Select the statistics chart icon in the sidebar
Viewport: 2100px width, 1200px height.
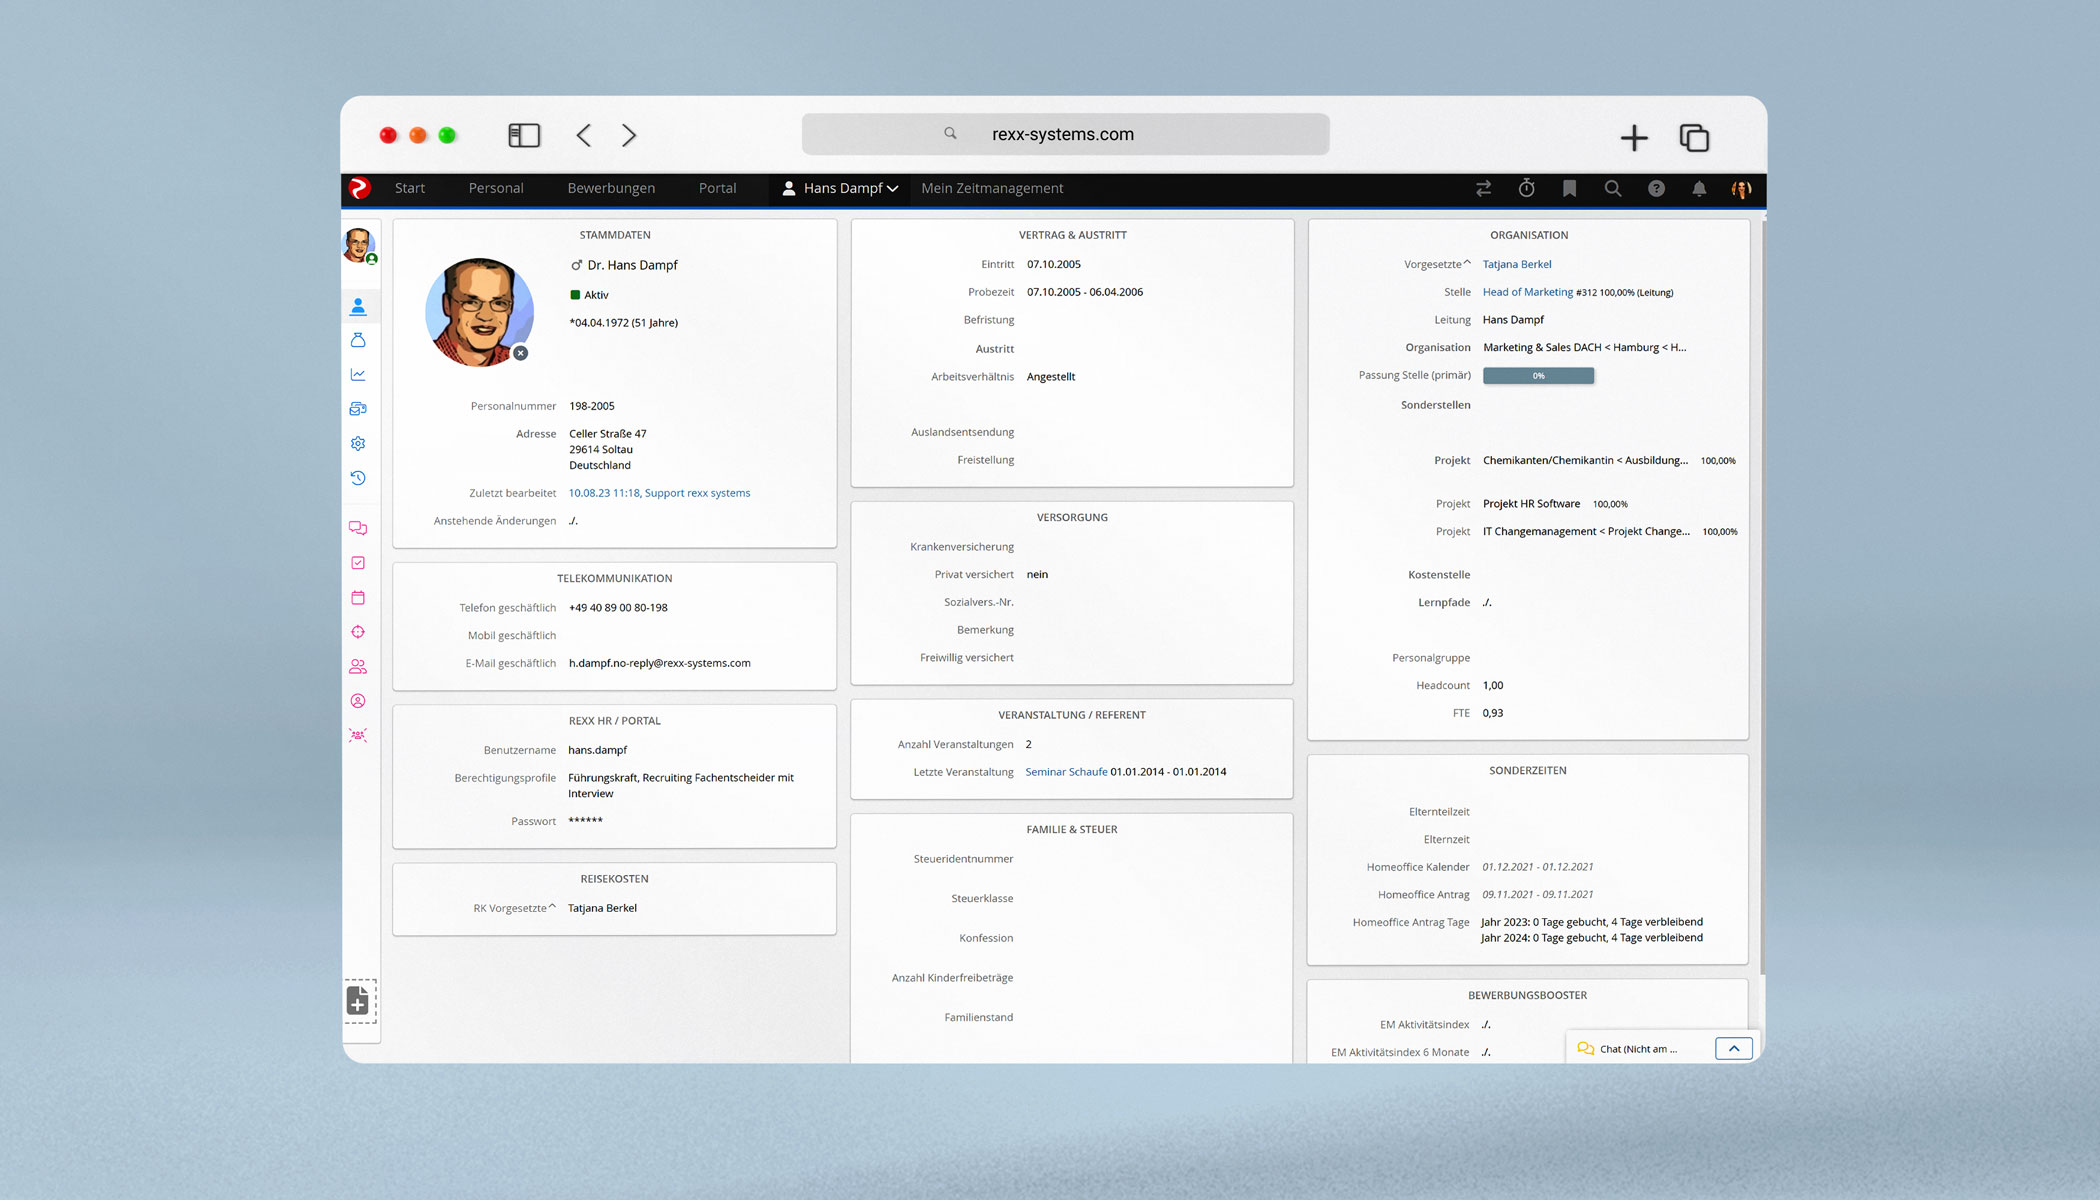(x=359, y=374)
